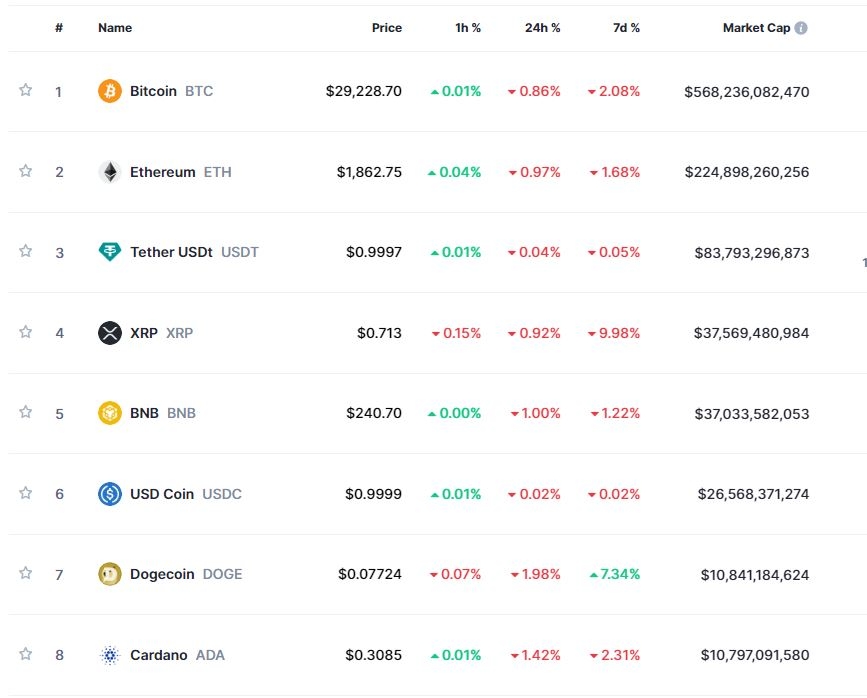Sort by the 24h % column header
867x698 pixels.
[x=542, y=28]
